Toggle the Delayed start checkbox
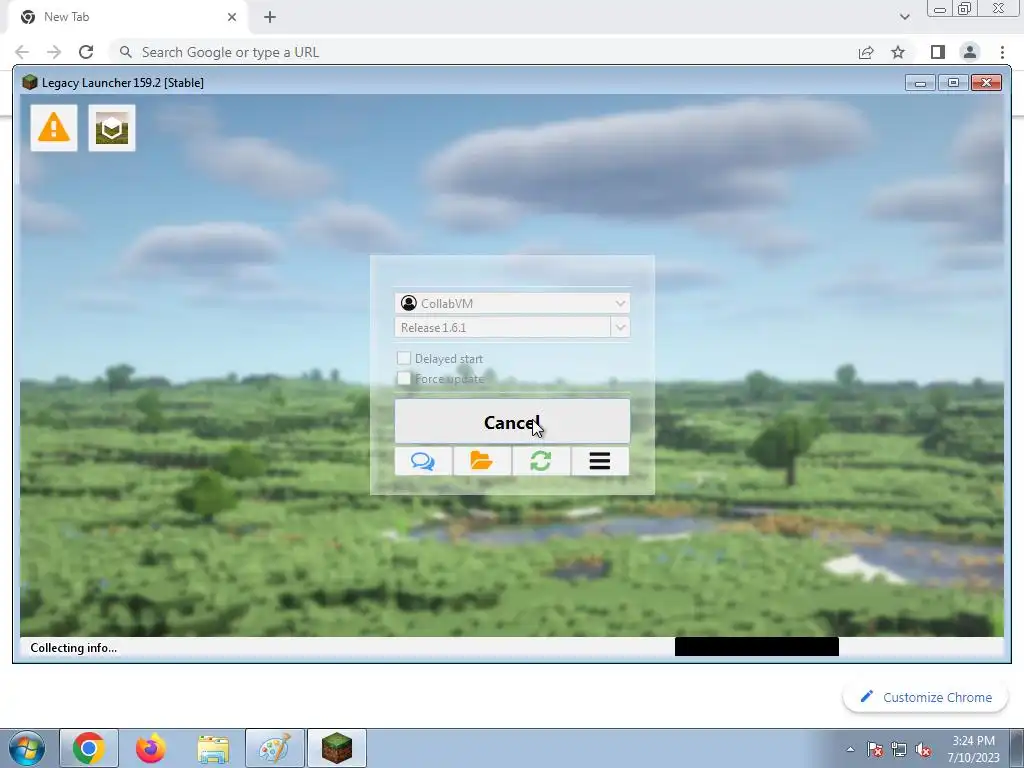The image size is (1024, 768). point(404,358)
